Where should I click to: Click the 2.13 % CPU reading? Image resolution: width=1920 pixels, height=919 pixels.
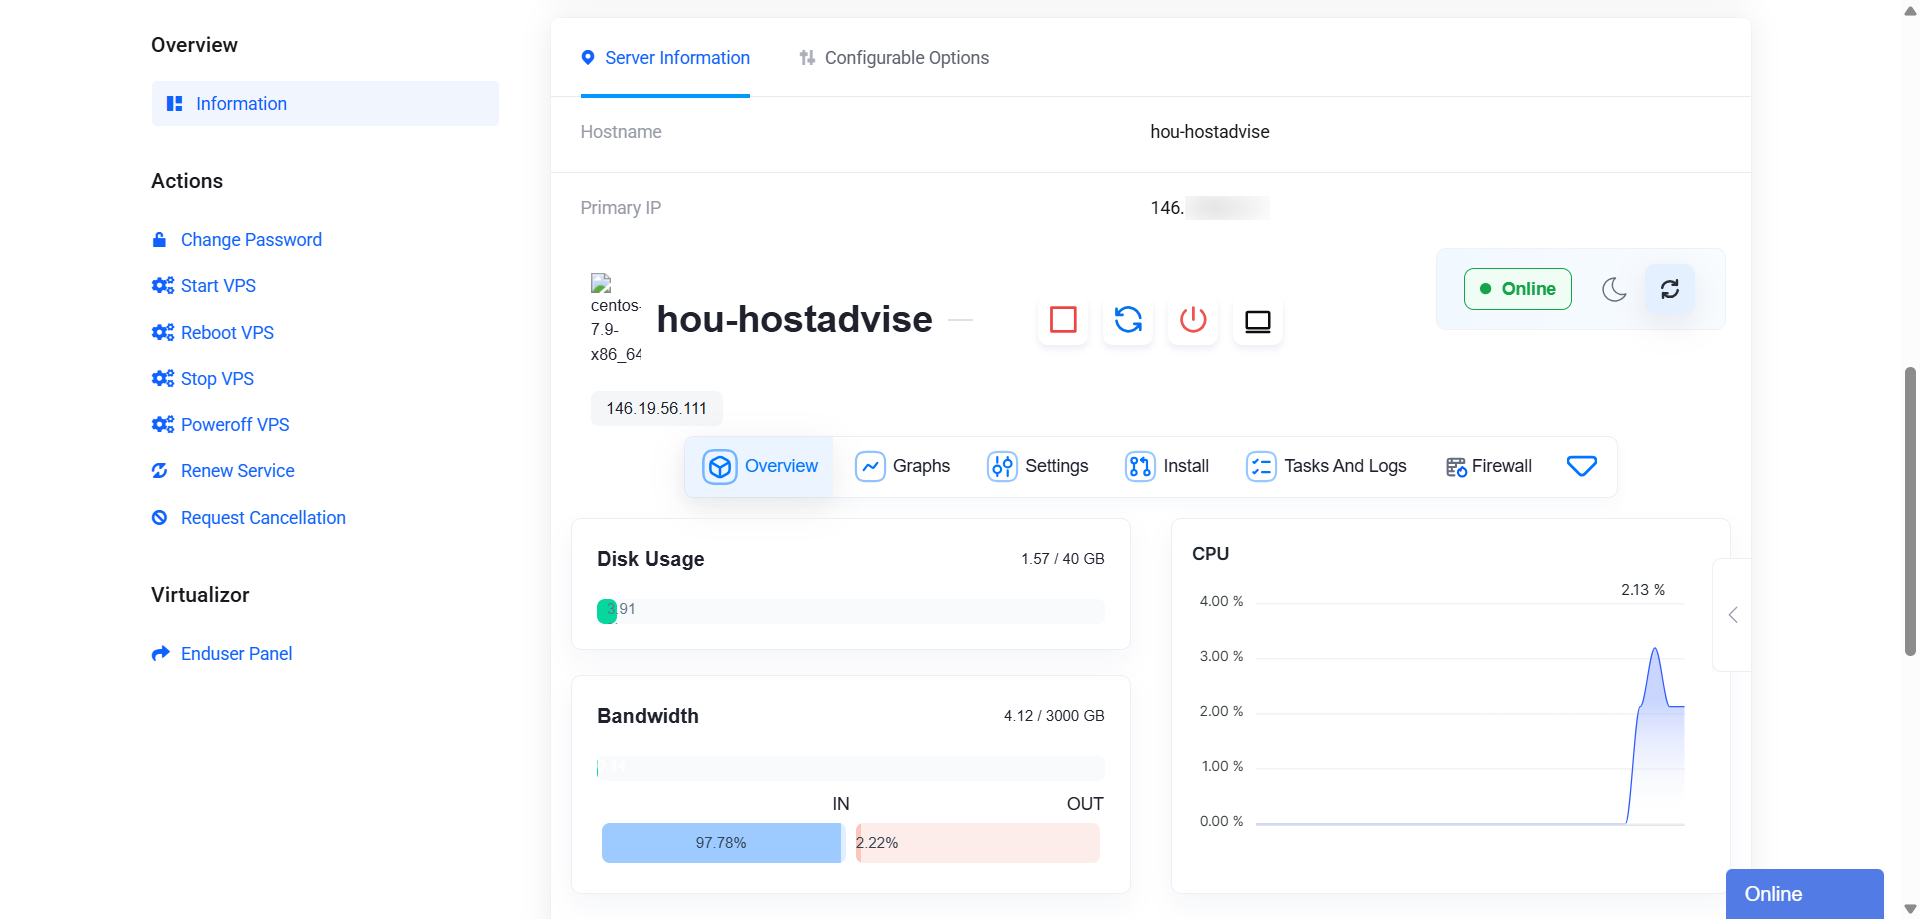[1643, 590]
